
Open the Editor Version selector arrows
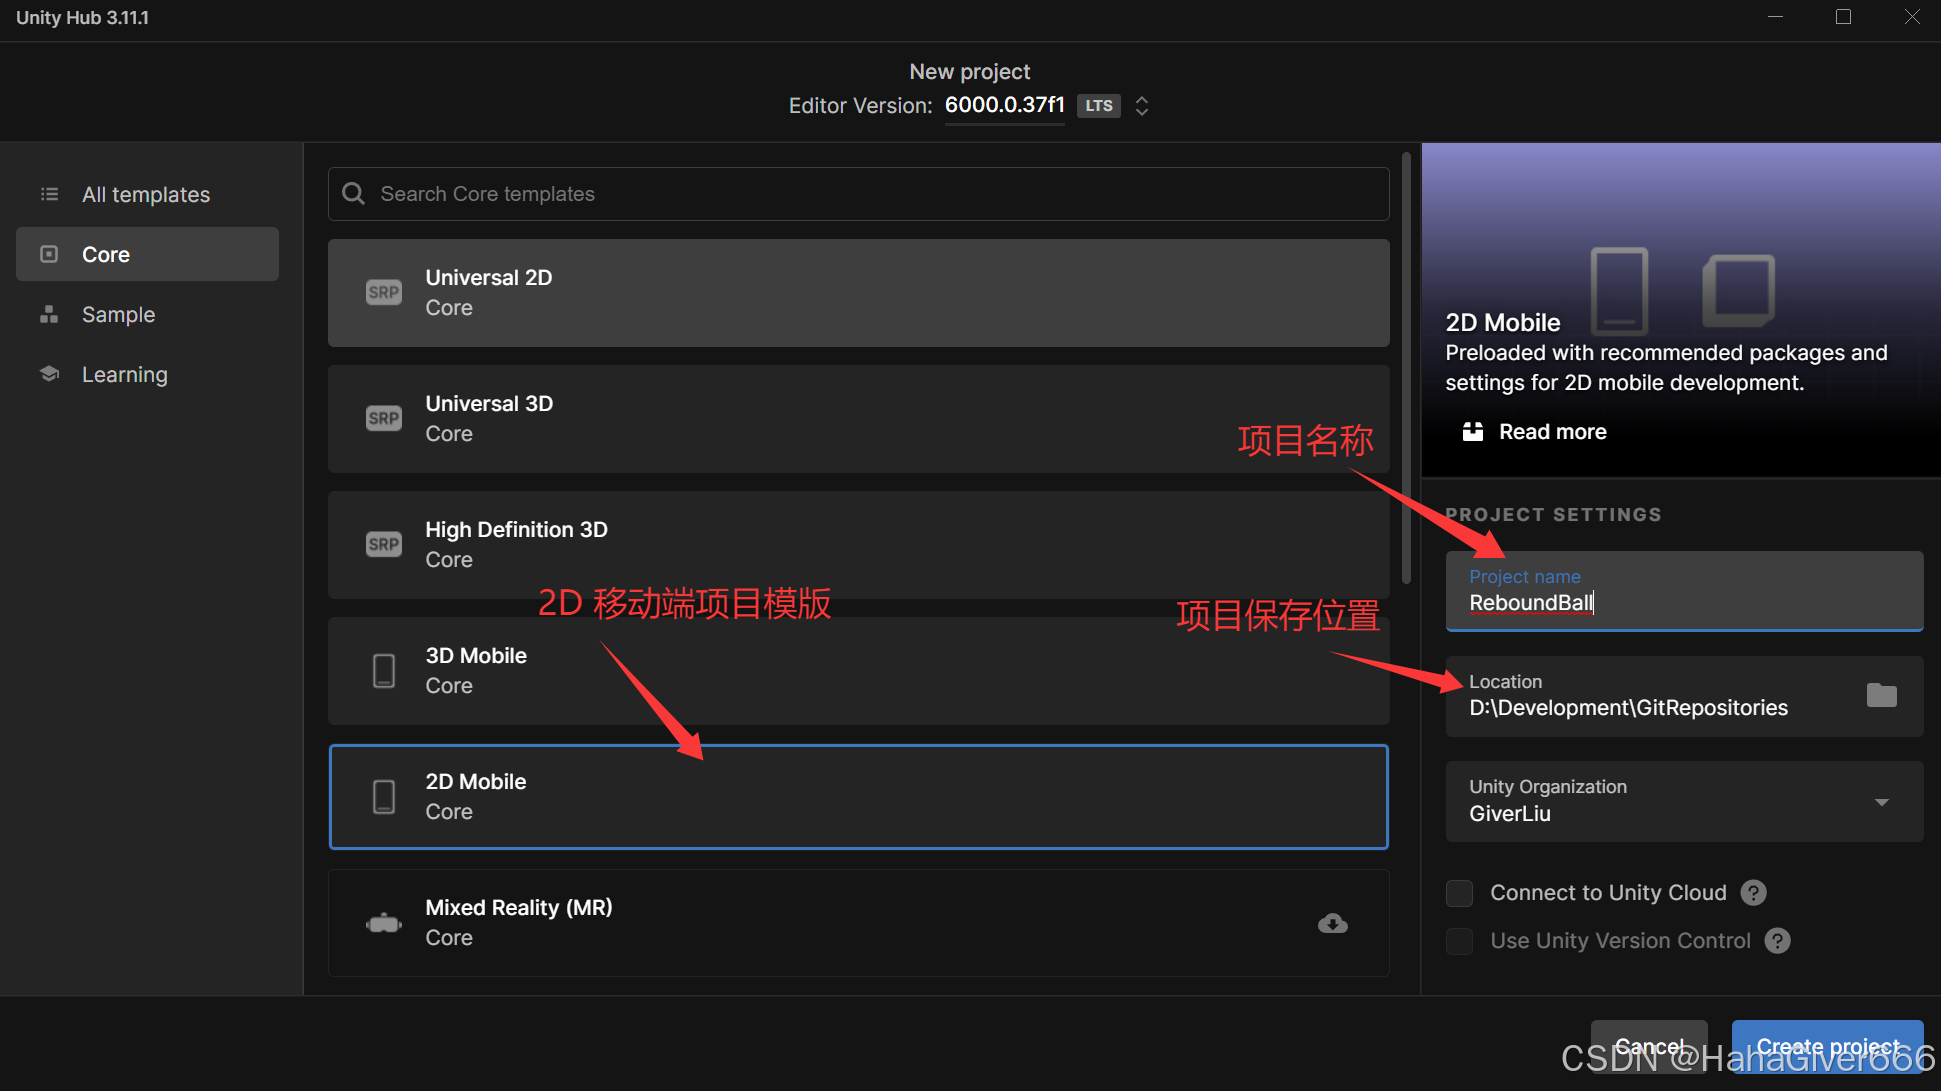[1142, 106]
